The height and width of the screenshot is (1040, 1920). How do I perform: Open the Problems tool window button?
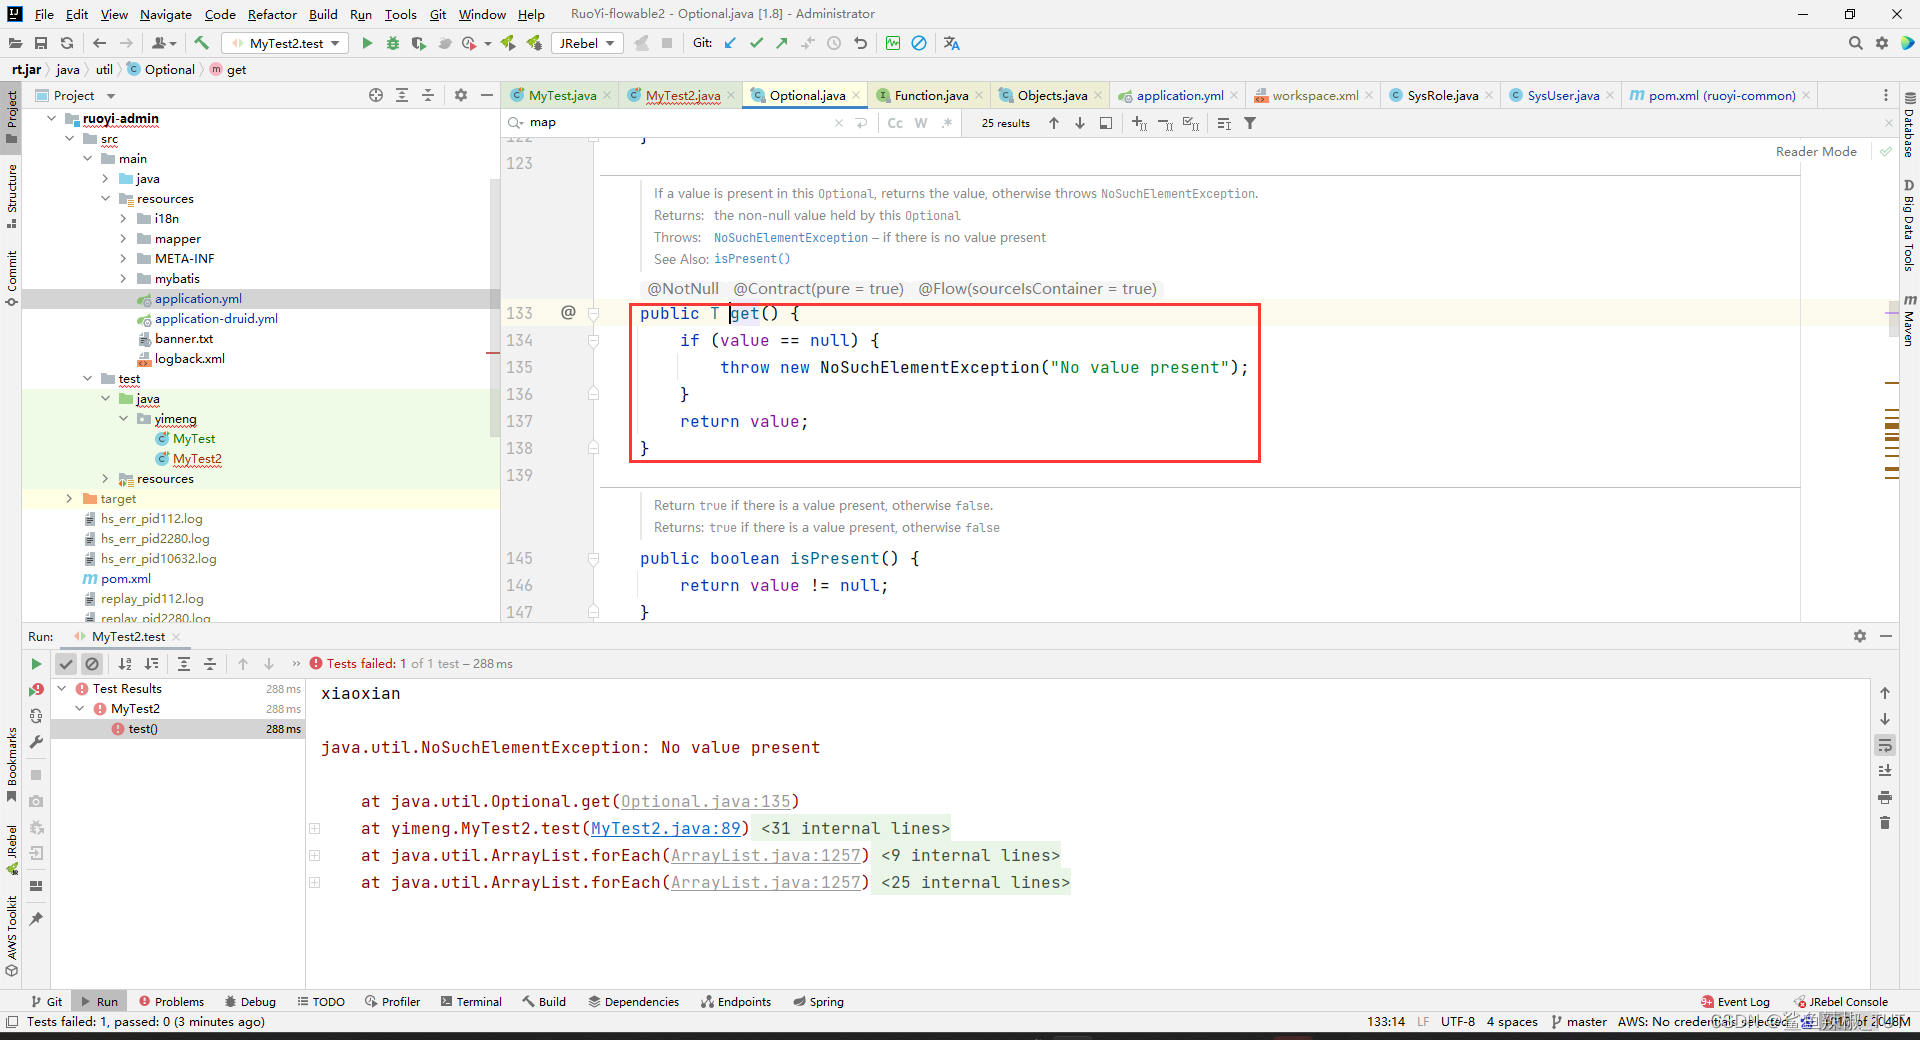(x=172, y=1002)
